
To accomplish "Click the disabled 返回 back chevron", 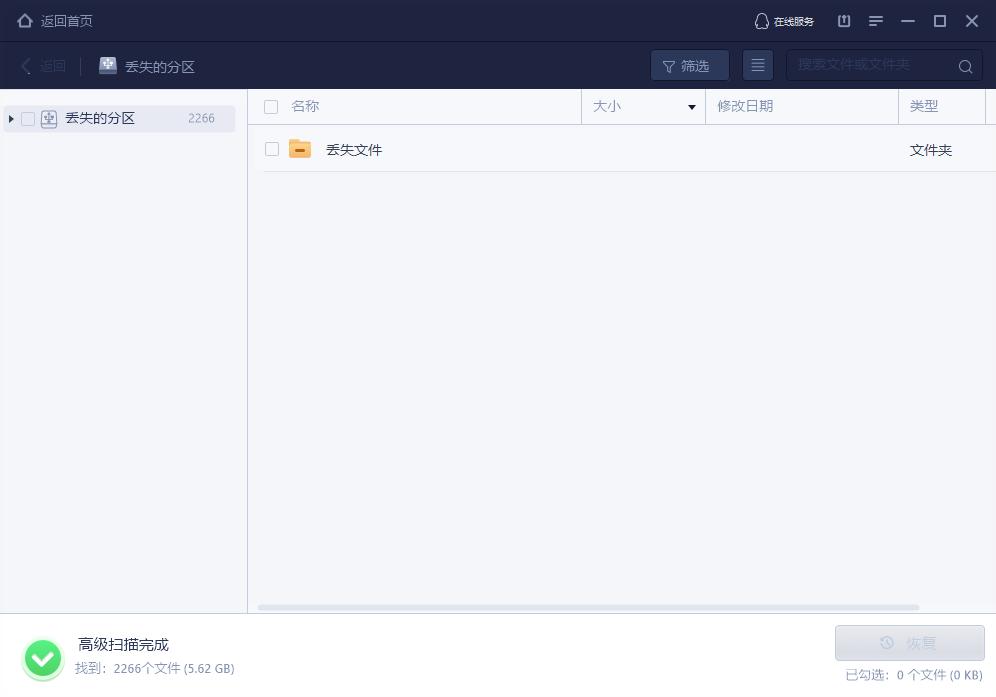I will pos(25,66).
